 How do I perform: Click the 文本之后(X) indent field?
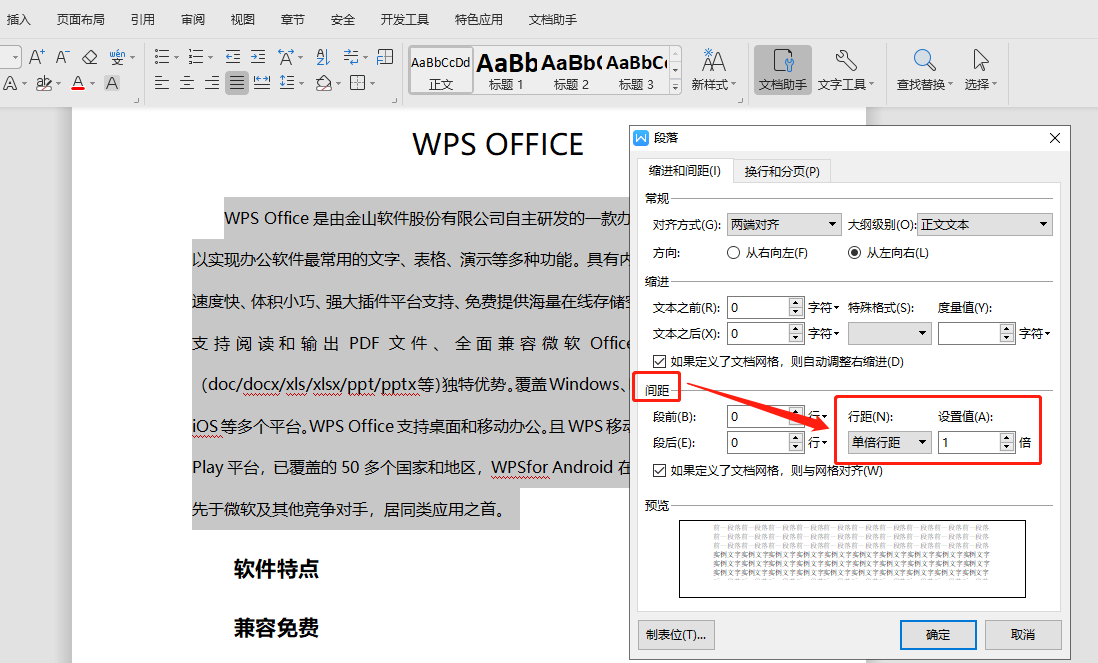758,334
